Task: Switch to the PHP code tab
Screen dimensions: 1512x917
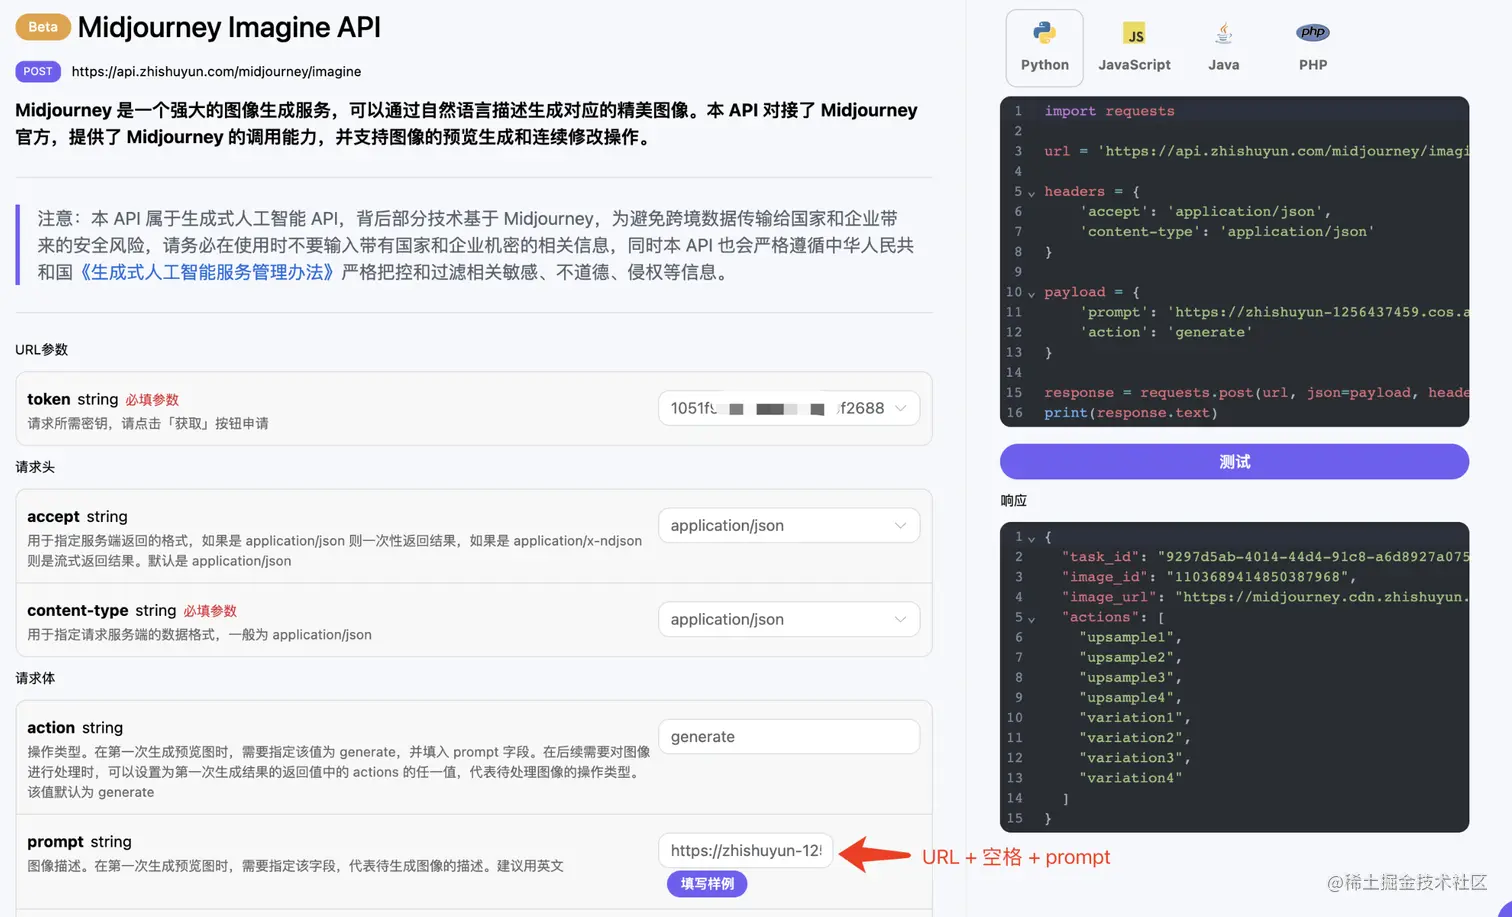Action: [x=1312, y=48]
